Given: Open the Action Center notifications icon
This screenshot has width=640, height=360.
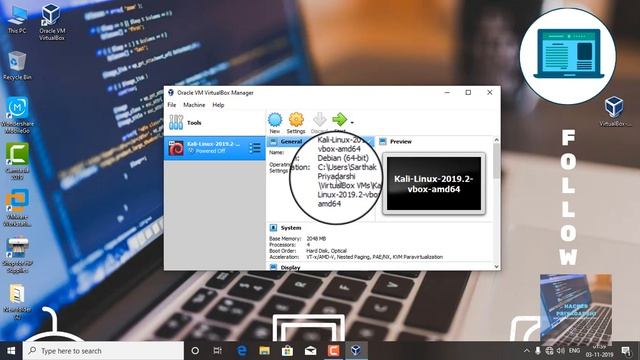Looking at the screenshot, I should pyautogui.click(x=625, y=351).
